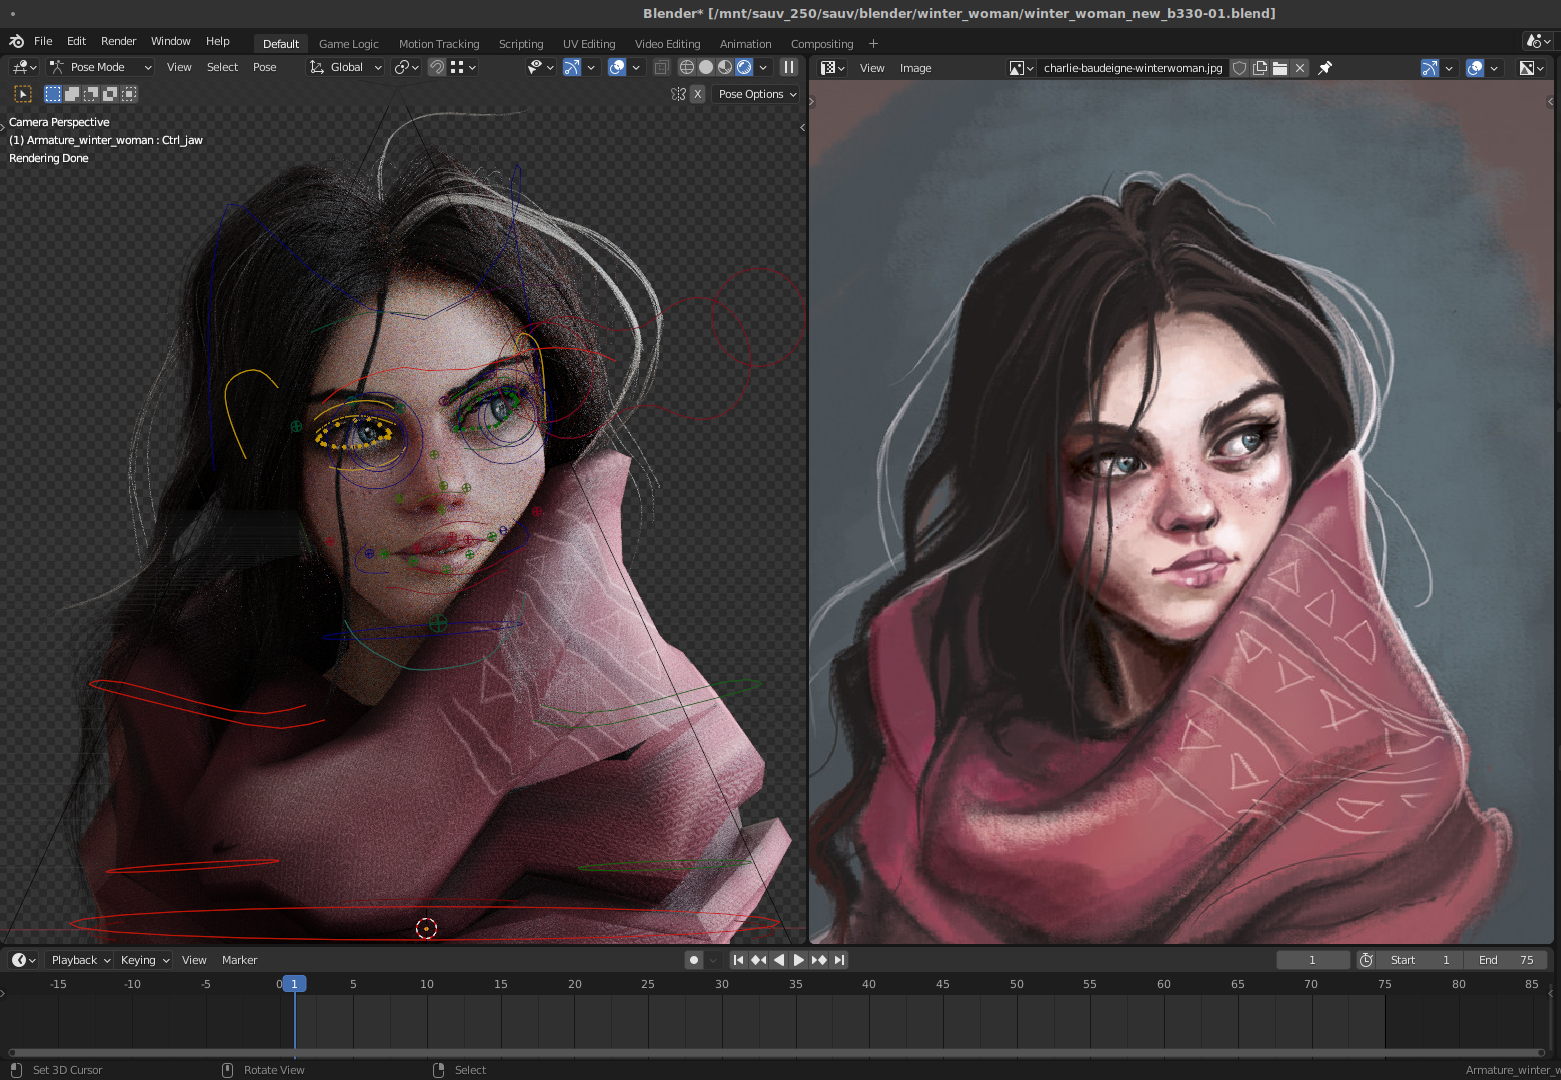Image resolution: width=1561 pixels, height=1080 pixels.
Task: Open the Render menu
Action: pyautogui.click(x=118, y=41)
